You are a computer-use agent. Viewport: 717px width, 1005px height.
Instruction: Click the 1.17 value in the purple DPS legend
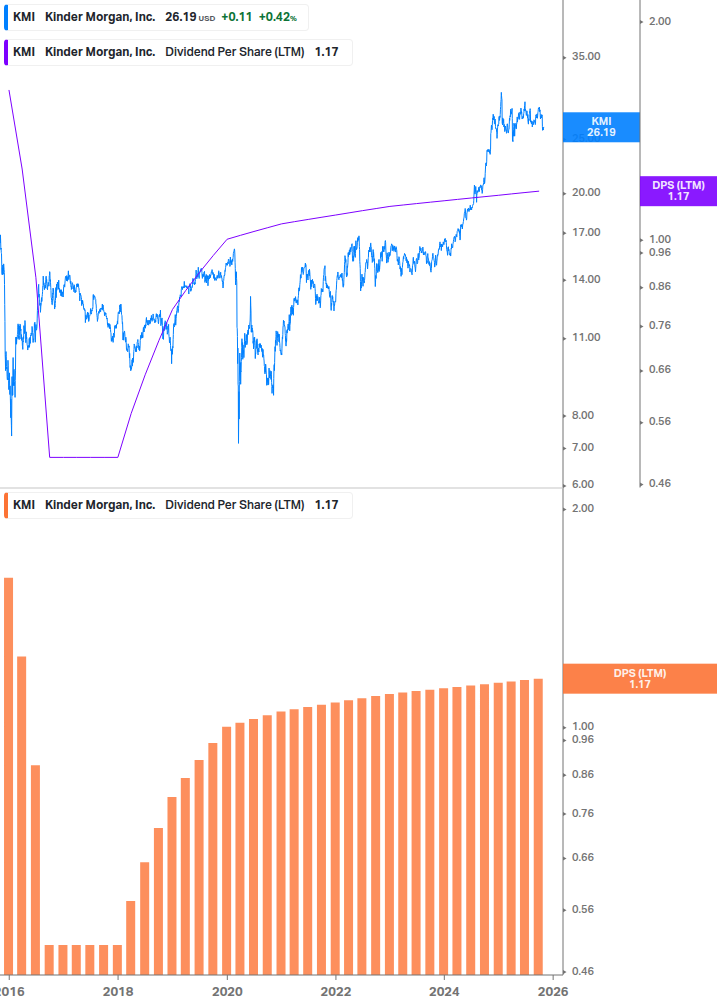point(326,52)
